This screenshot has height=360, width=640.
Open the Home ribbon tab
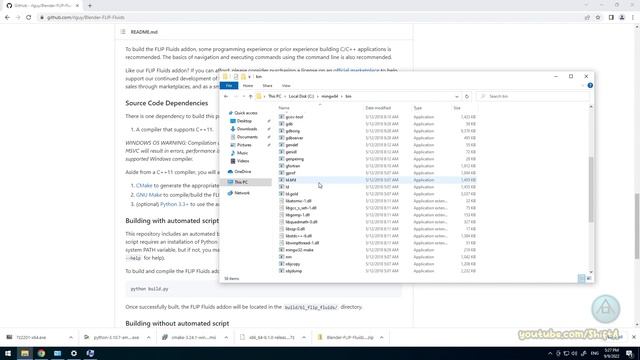tap(248, 86)
